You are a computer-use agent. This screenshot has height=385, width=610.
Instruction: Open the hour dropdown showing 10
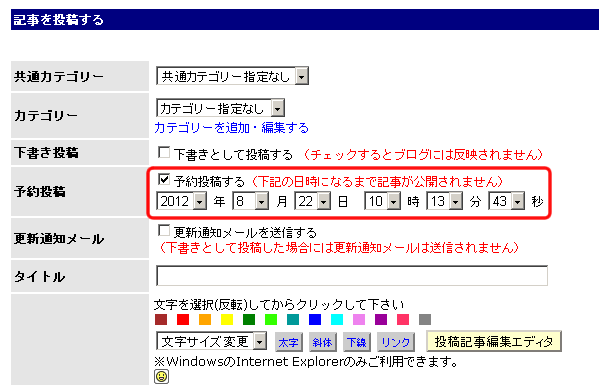(382, 201)
